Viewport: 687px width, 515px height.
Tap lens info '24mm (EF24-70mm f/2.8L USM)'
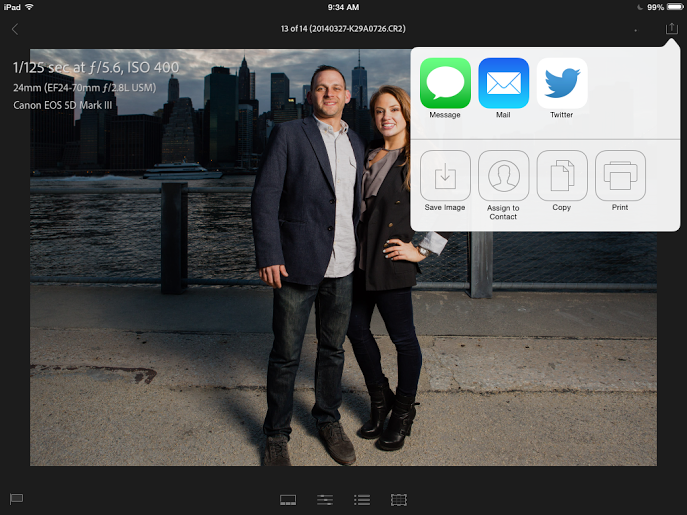[85, 88]
